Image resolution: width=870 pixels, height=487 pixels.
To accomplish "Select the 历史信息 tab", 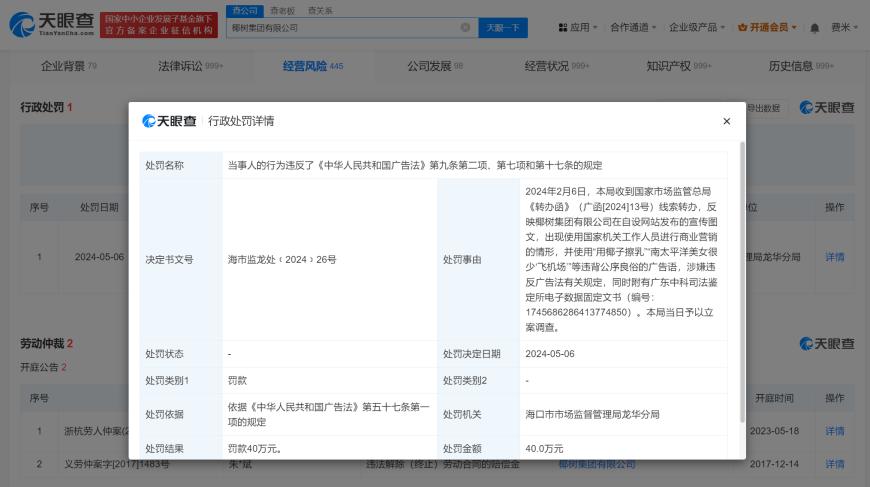I will [801, 66].
